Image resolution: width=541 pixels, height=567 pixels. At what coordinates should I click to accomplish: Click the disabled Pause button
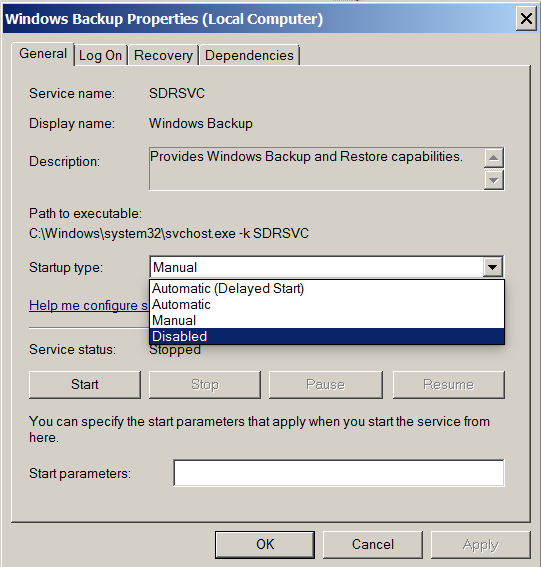325,384
